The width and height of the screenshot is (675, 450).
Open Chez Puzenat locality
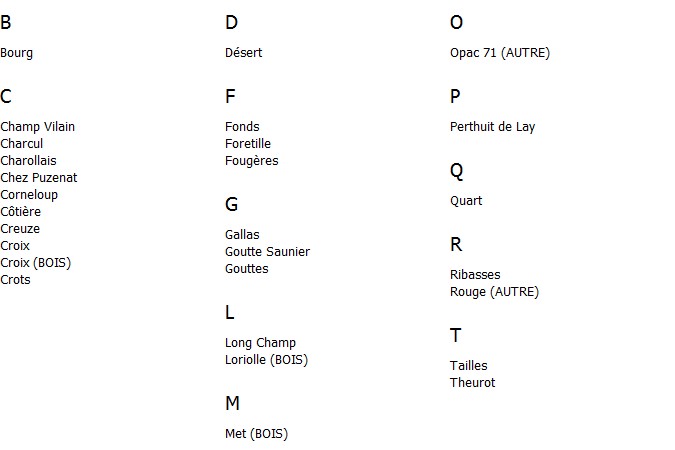[x=39, y=177]
